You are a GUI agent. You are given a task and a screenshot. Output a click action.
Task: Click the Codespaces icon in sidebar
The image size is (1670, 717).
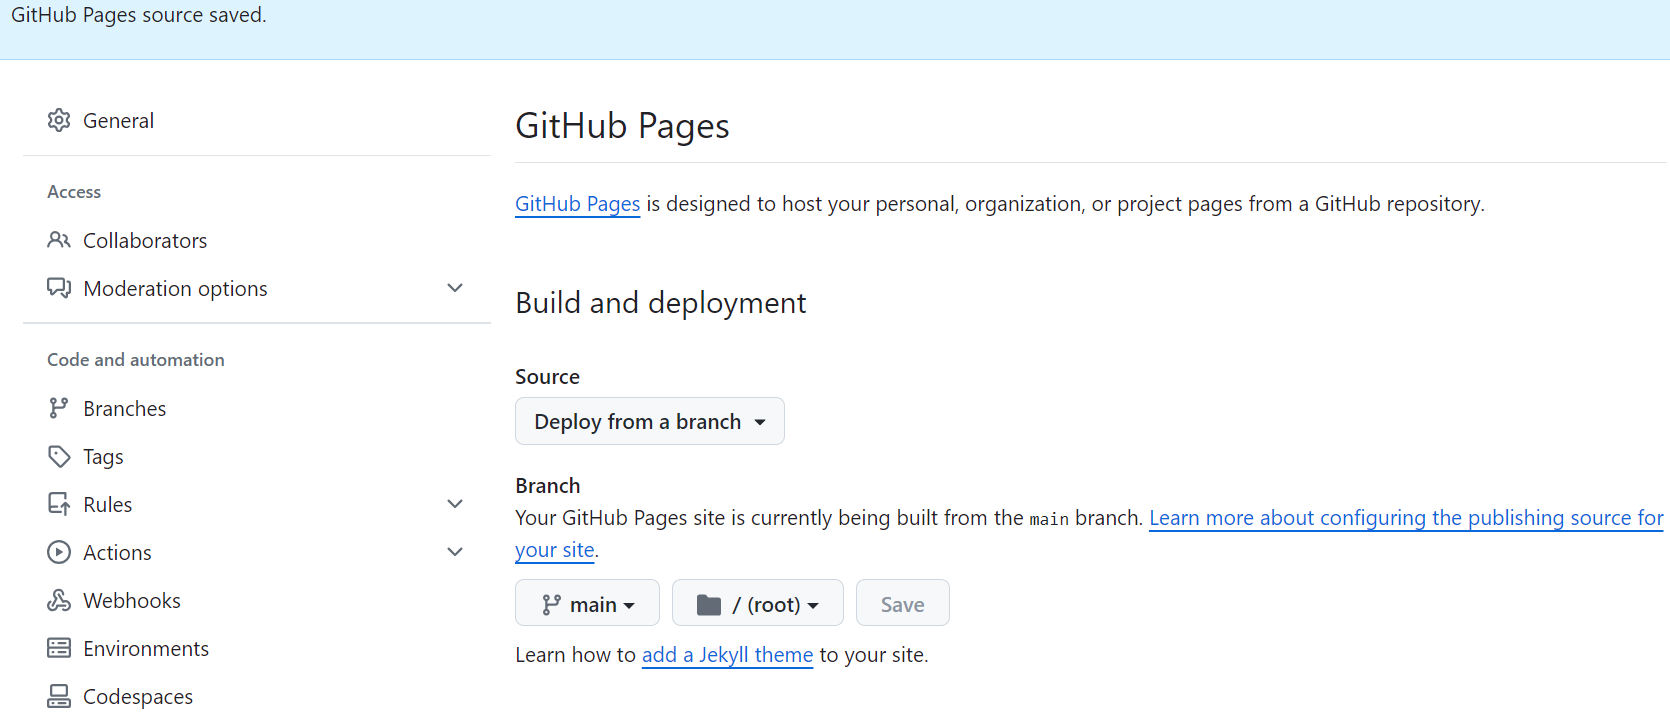click(x=59, y=696)
